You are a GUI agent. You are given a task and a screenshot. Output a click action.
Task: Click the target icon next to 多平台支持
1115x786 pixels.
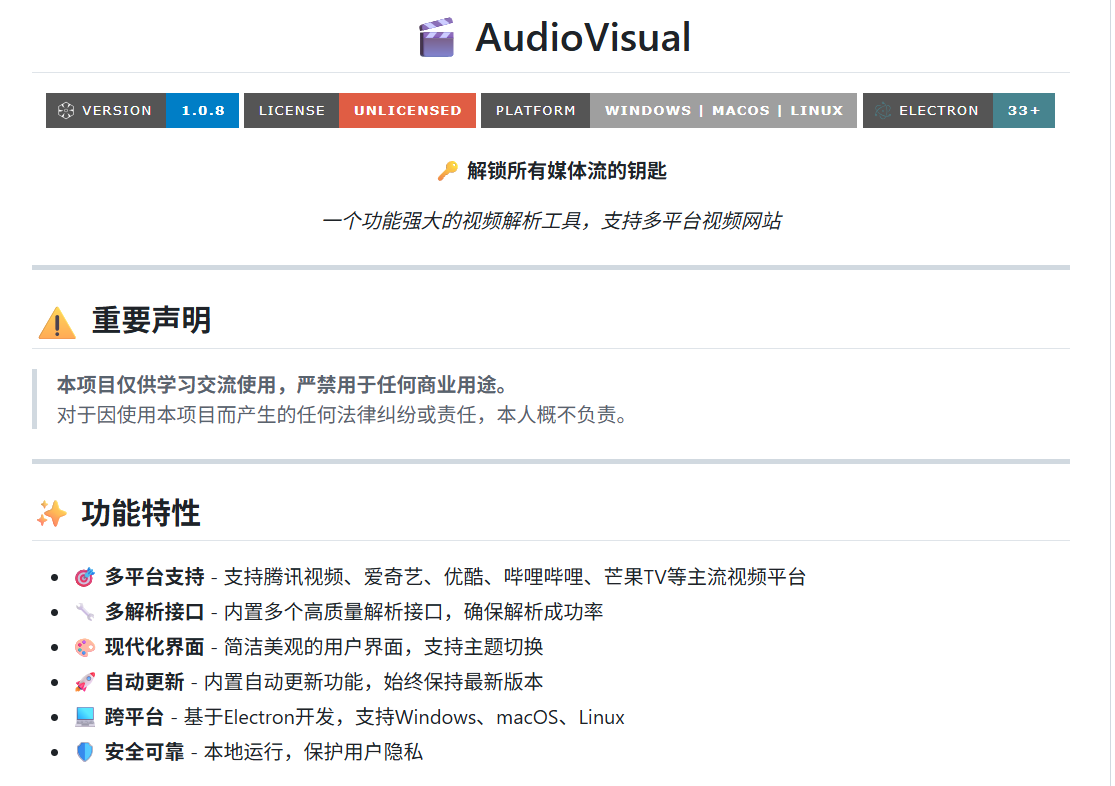[x=85, y=577]
